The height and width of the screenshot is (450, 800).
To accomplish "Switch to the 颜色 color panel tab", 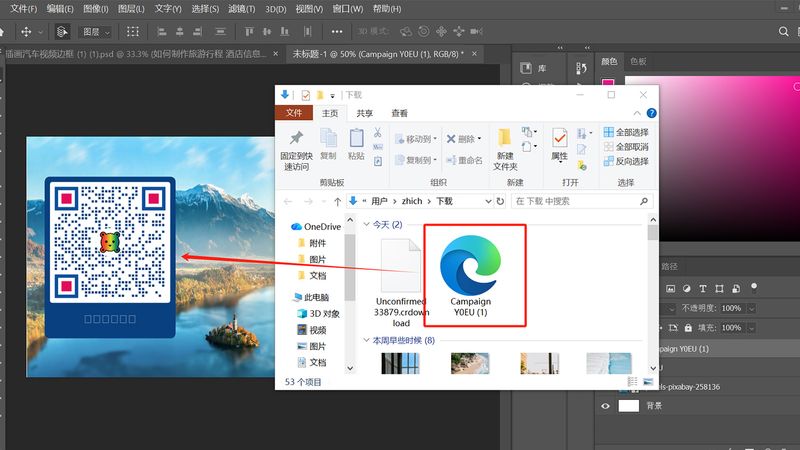I will [x=609, y=61].
